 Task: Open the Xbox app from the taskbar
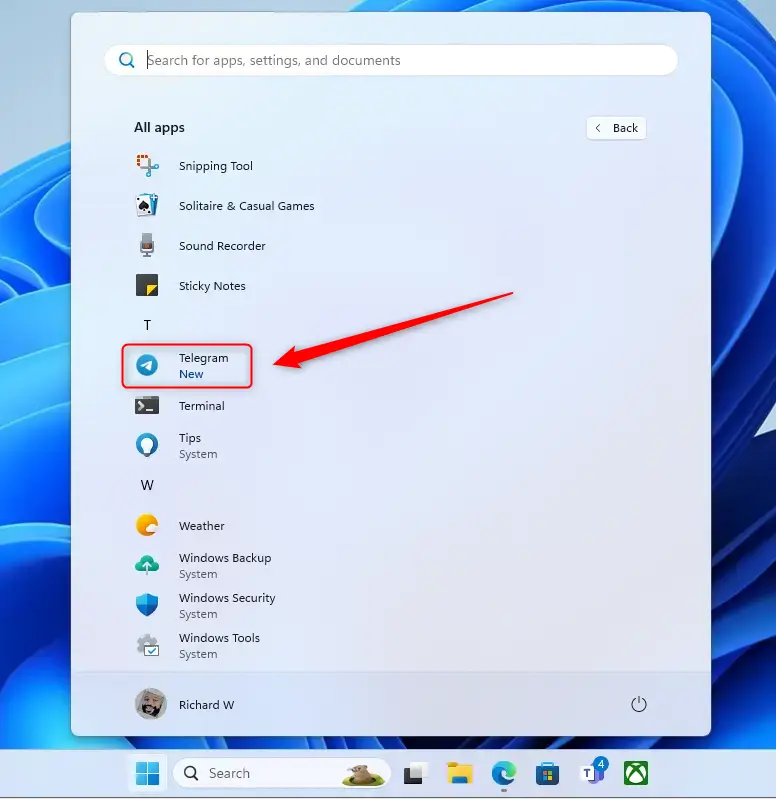tap(636, 773)
